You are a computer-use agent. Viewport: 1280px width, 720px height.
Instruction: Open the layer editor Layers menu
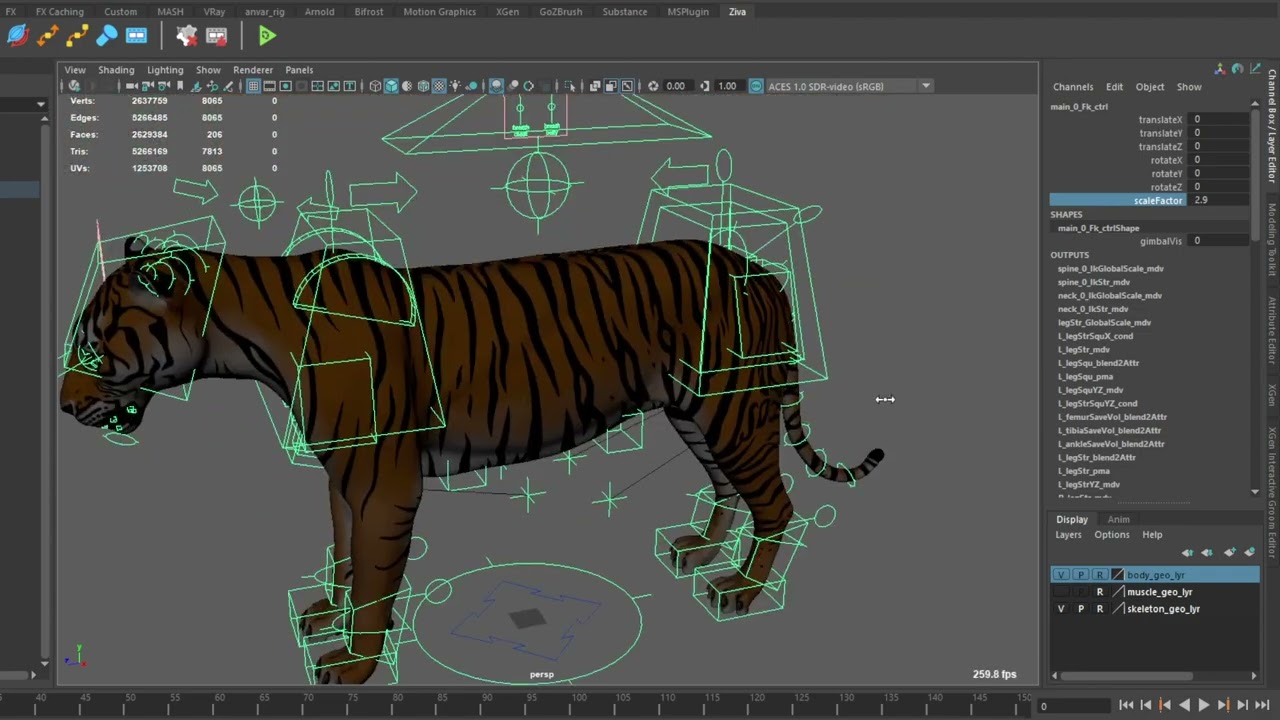pos(1068,535)
